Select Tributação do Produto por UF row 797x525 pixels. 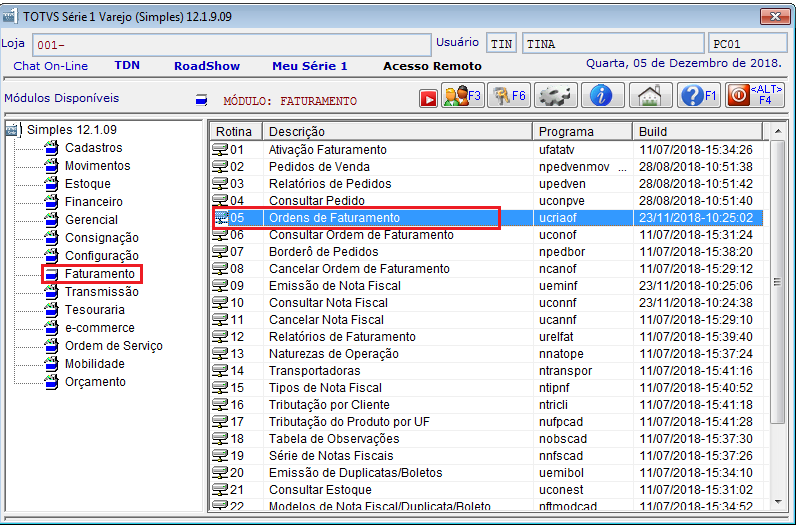487,422
